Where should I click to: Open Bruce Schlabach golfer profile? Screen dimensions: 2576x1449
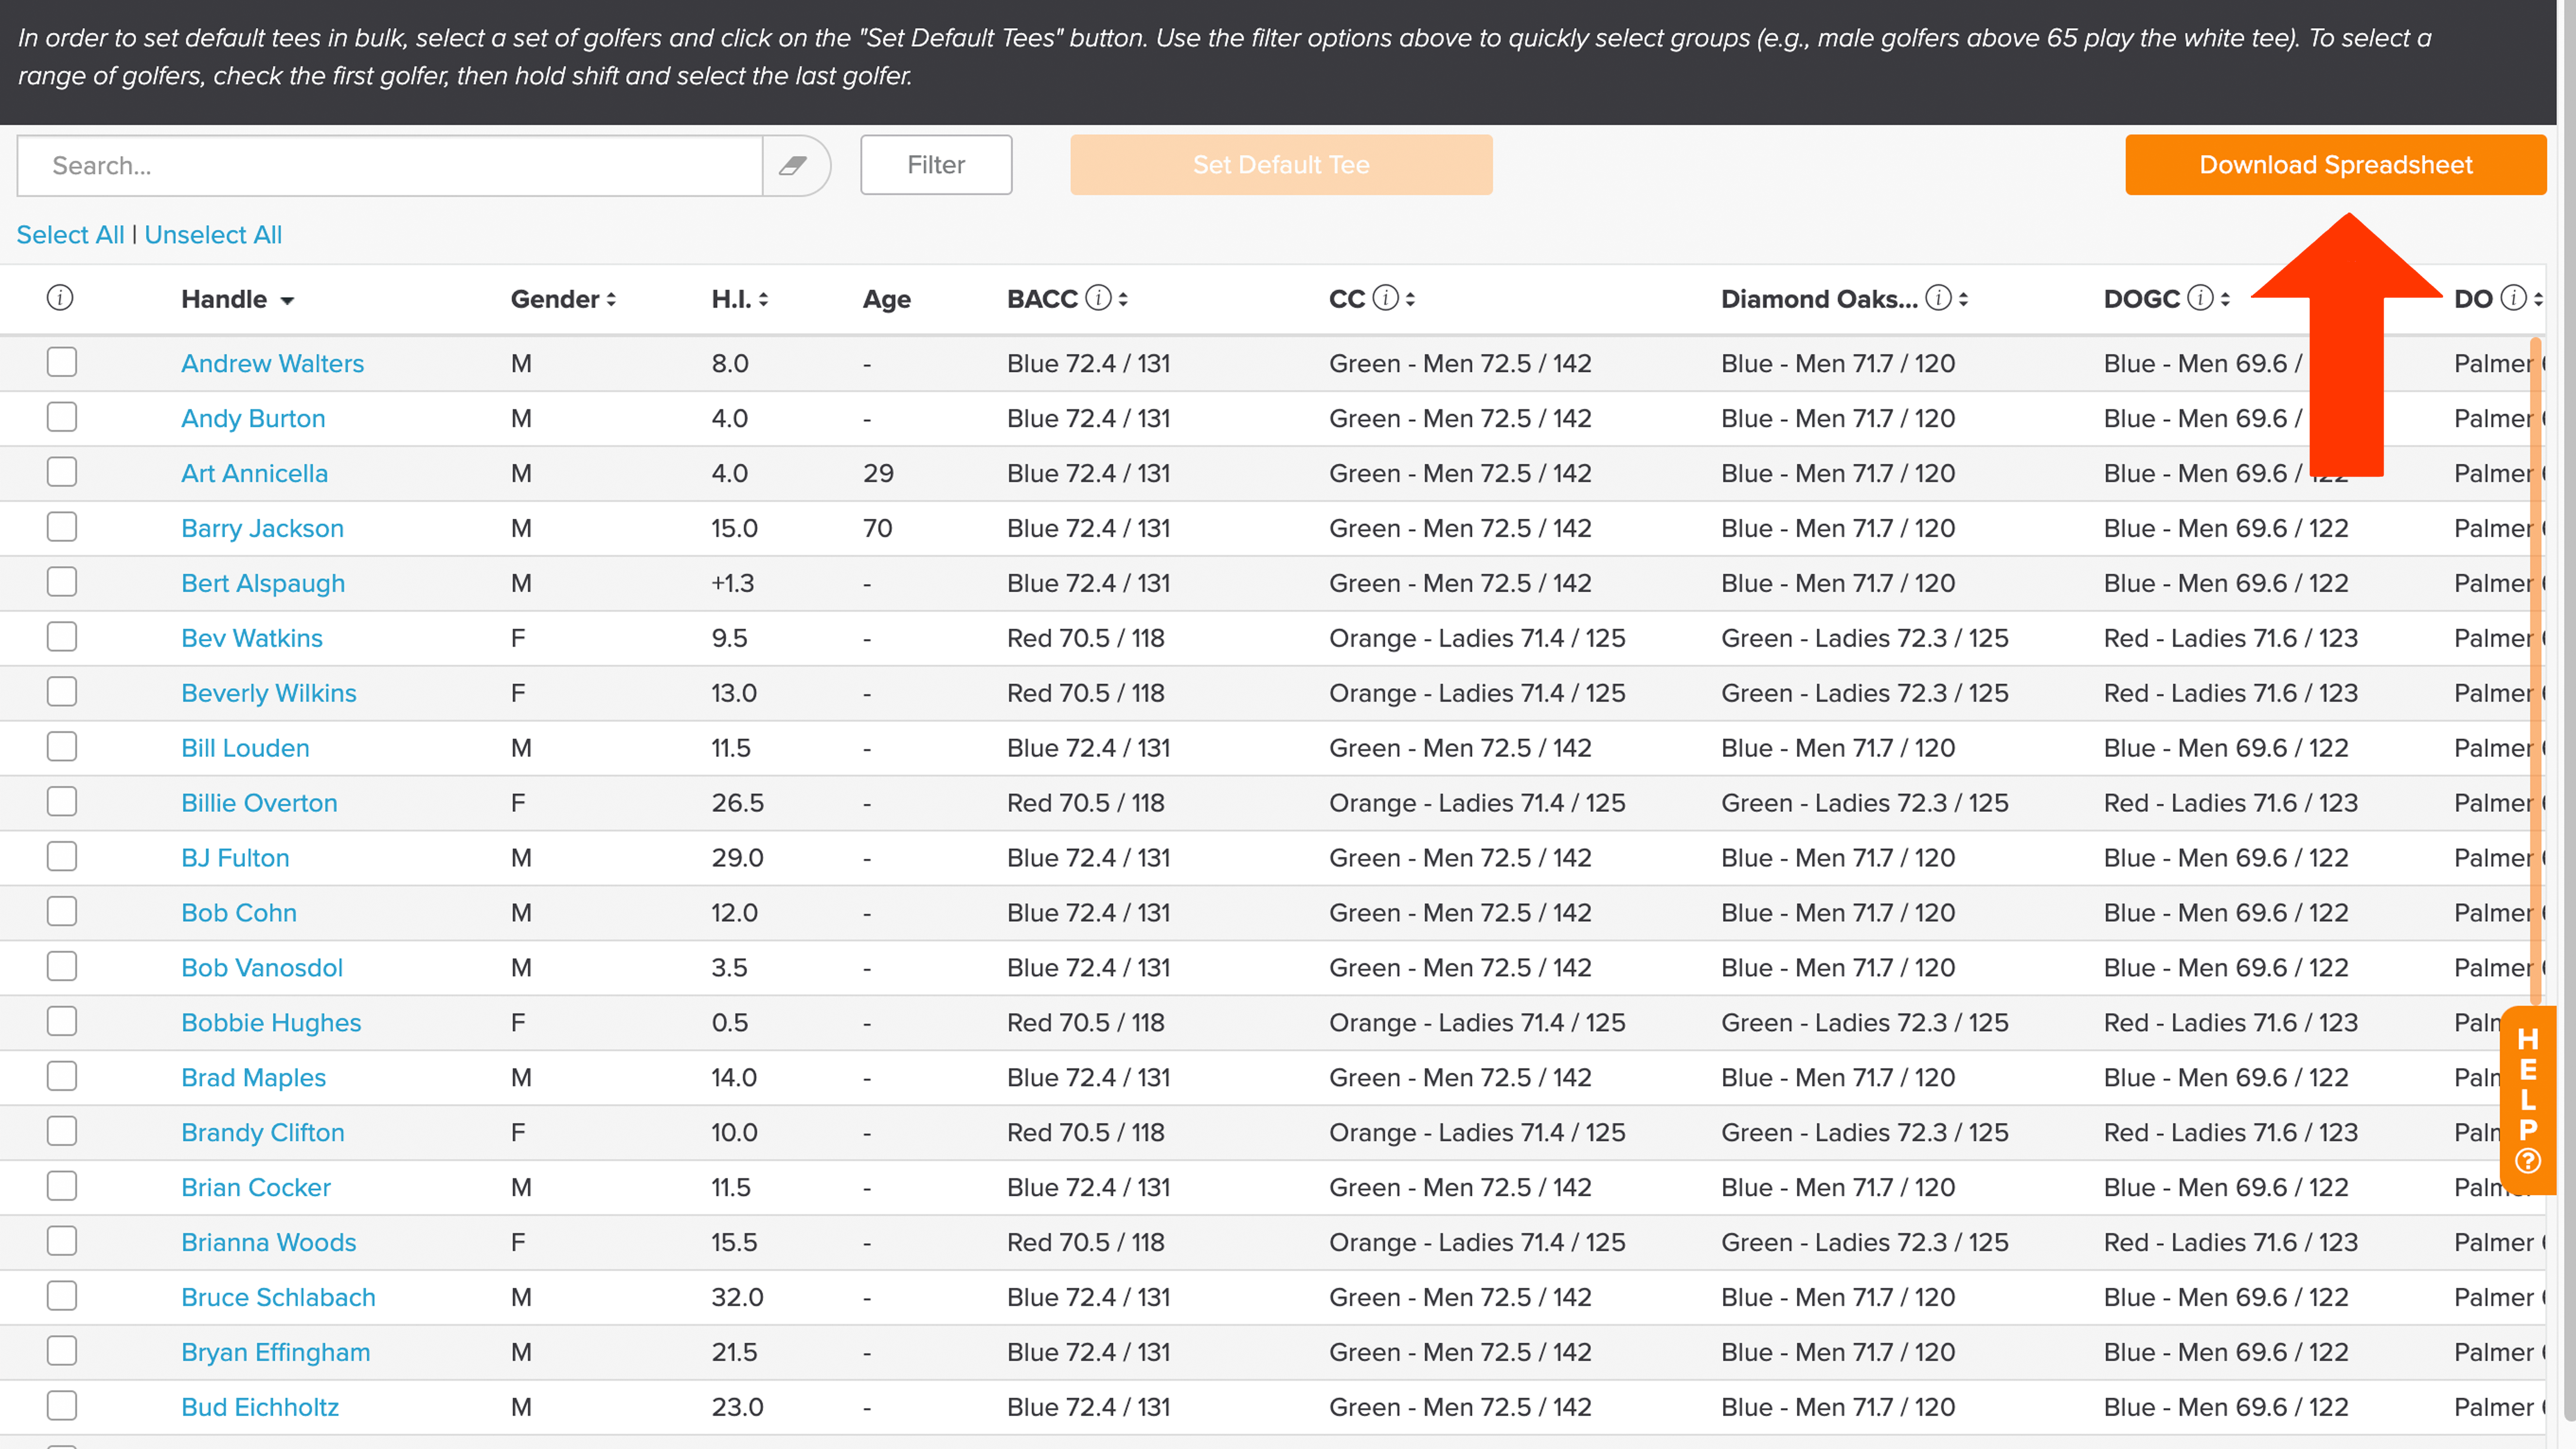tap(278, 1297)
